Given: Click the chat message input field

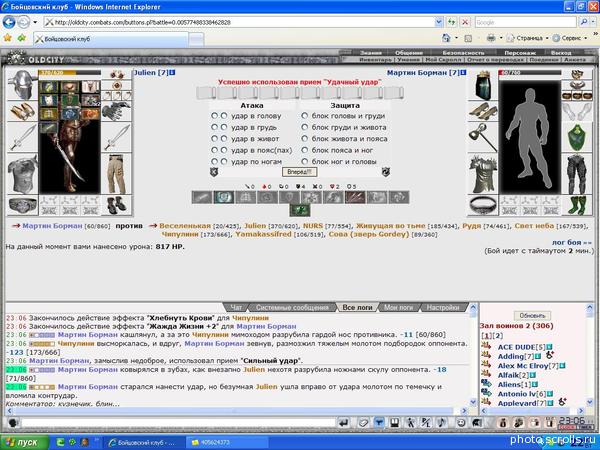Looking at the screenshot, I should point(178,423).
